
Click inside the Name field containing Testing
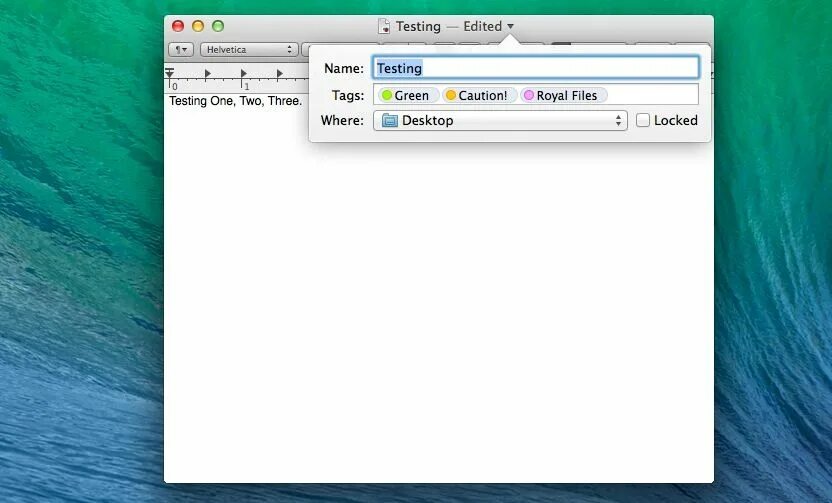(x=536, y=68)
